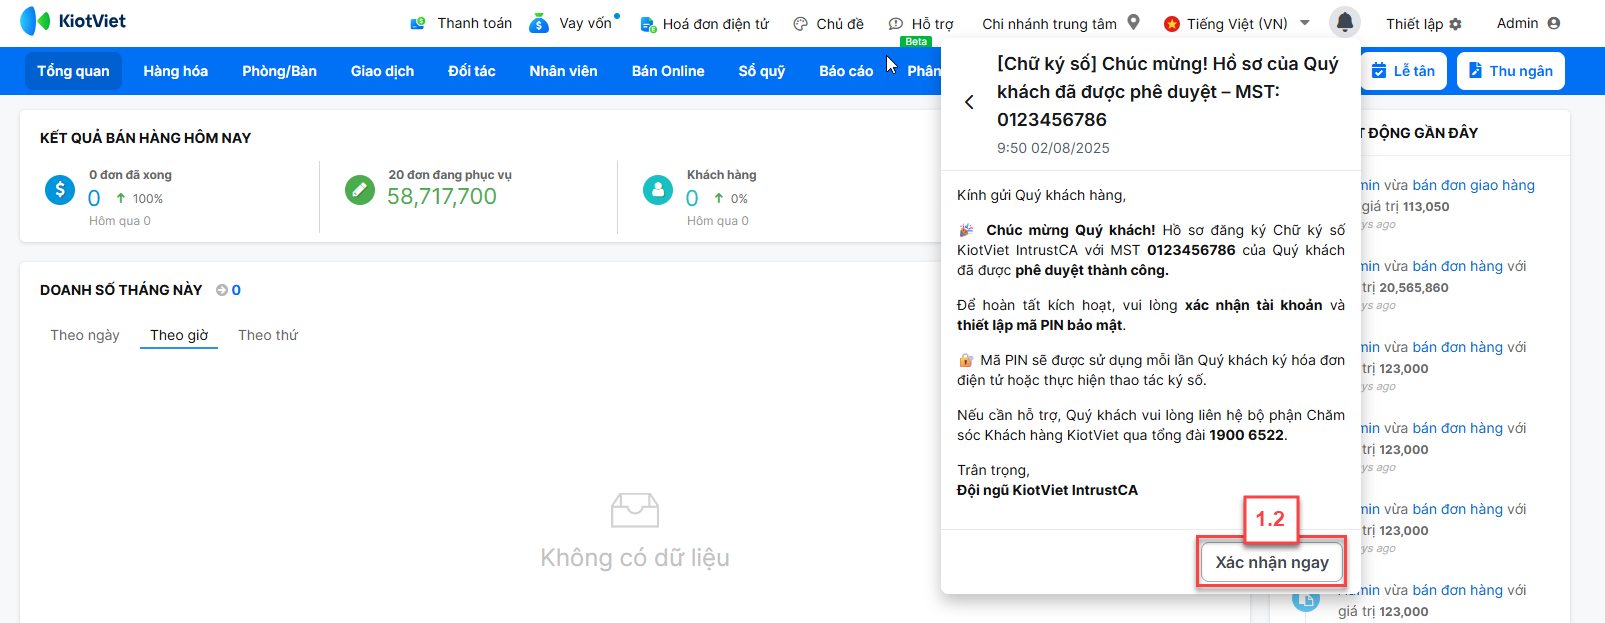Open the Tổng quan menu
This screenshot has height=623, width=1605.
(x=73, y=71)
